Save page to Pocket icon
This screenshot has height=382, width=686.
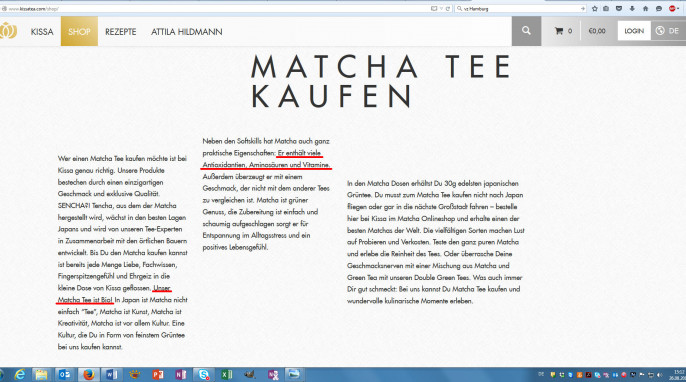point(619,8)
